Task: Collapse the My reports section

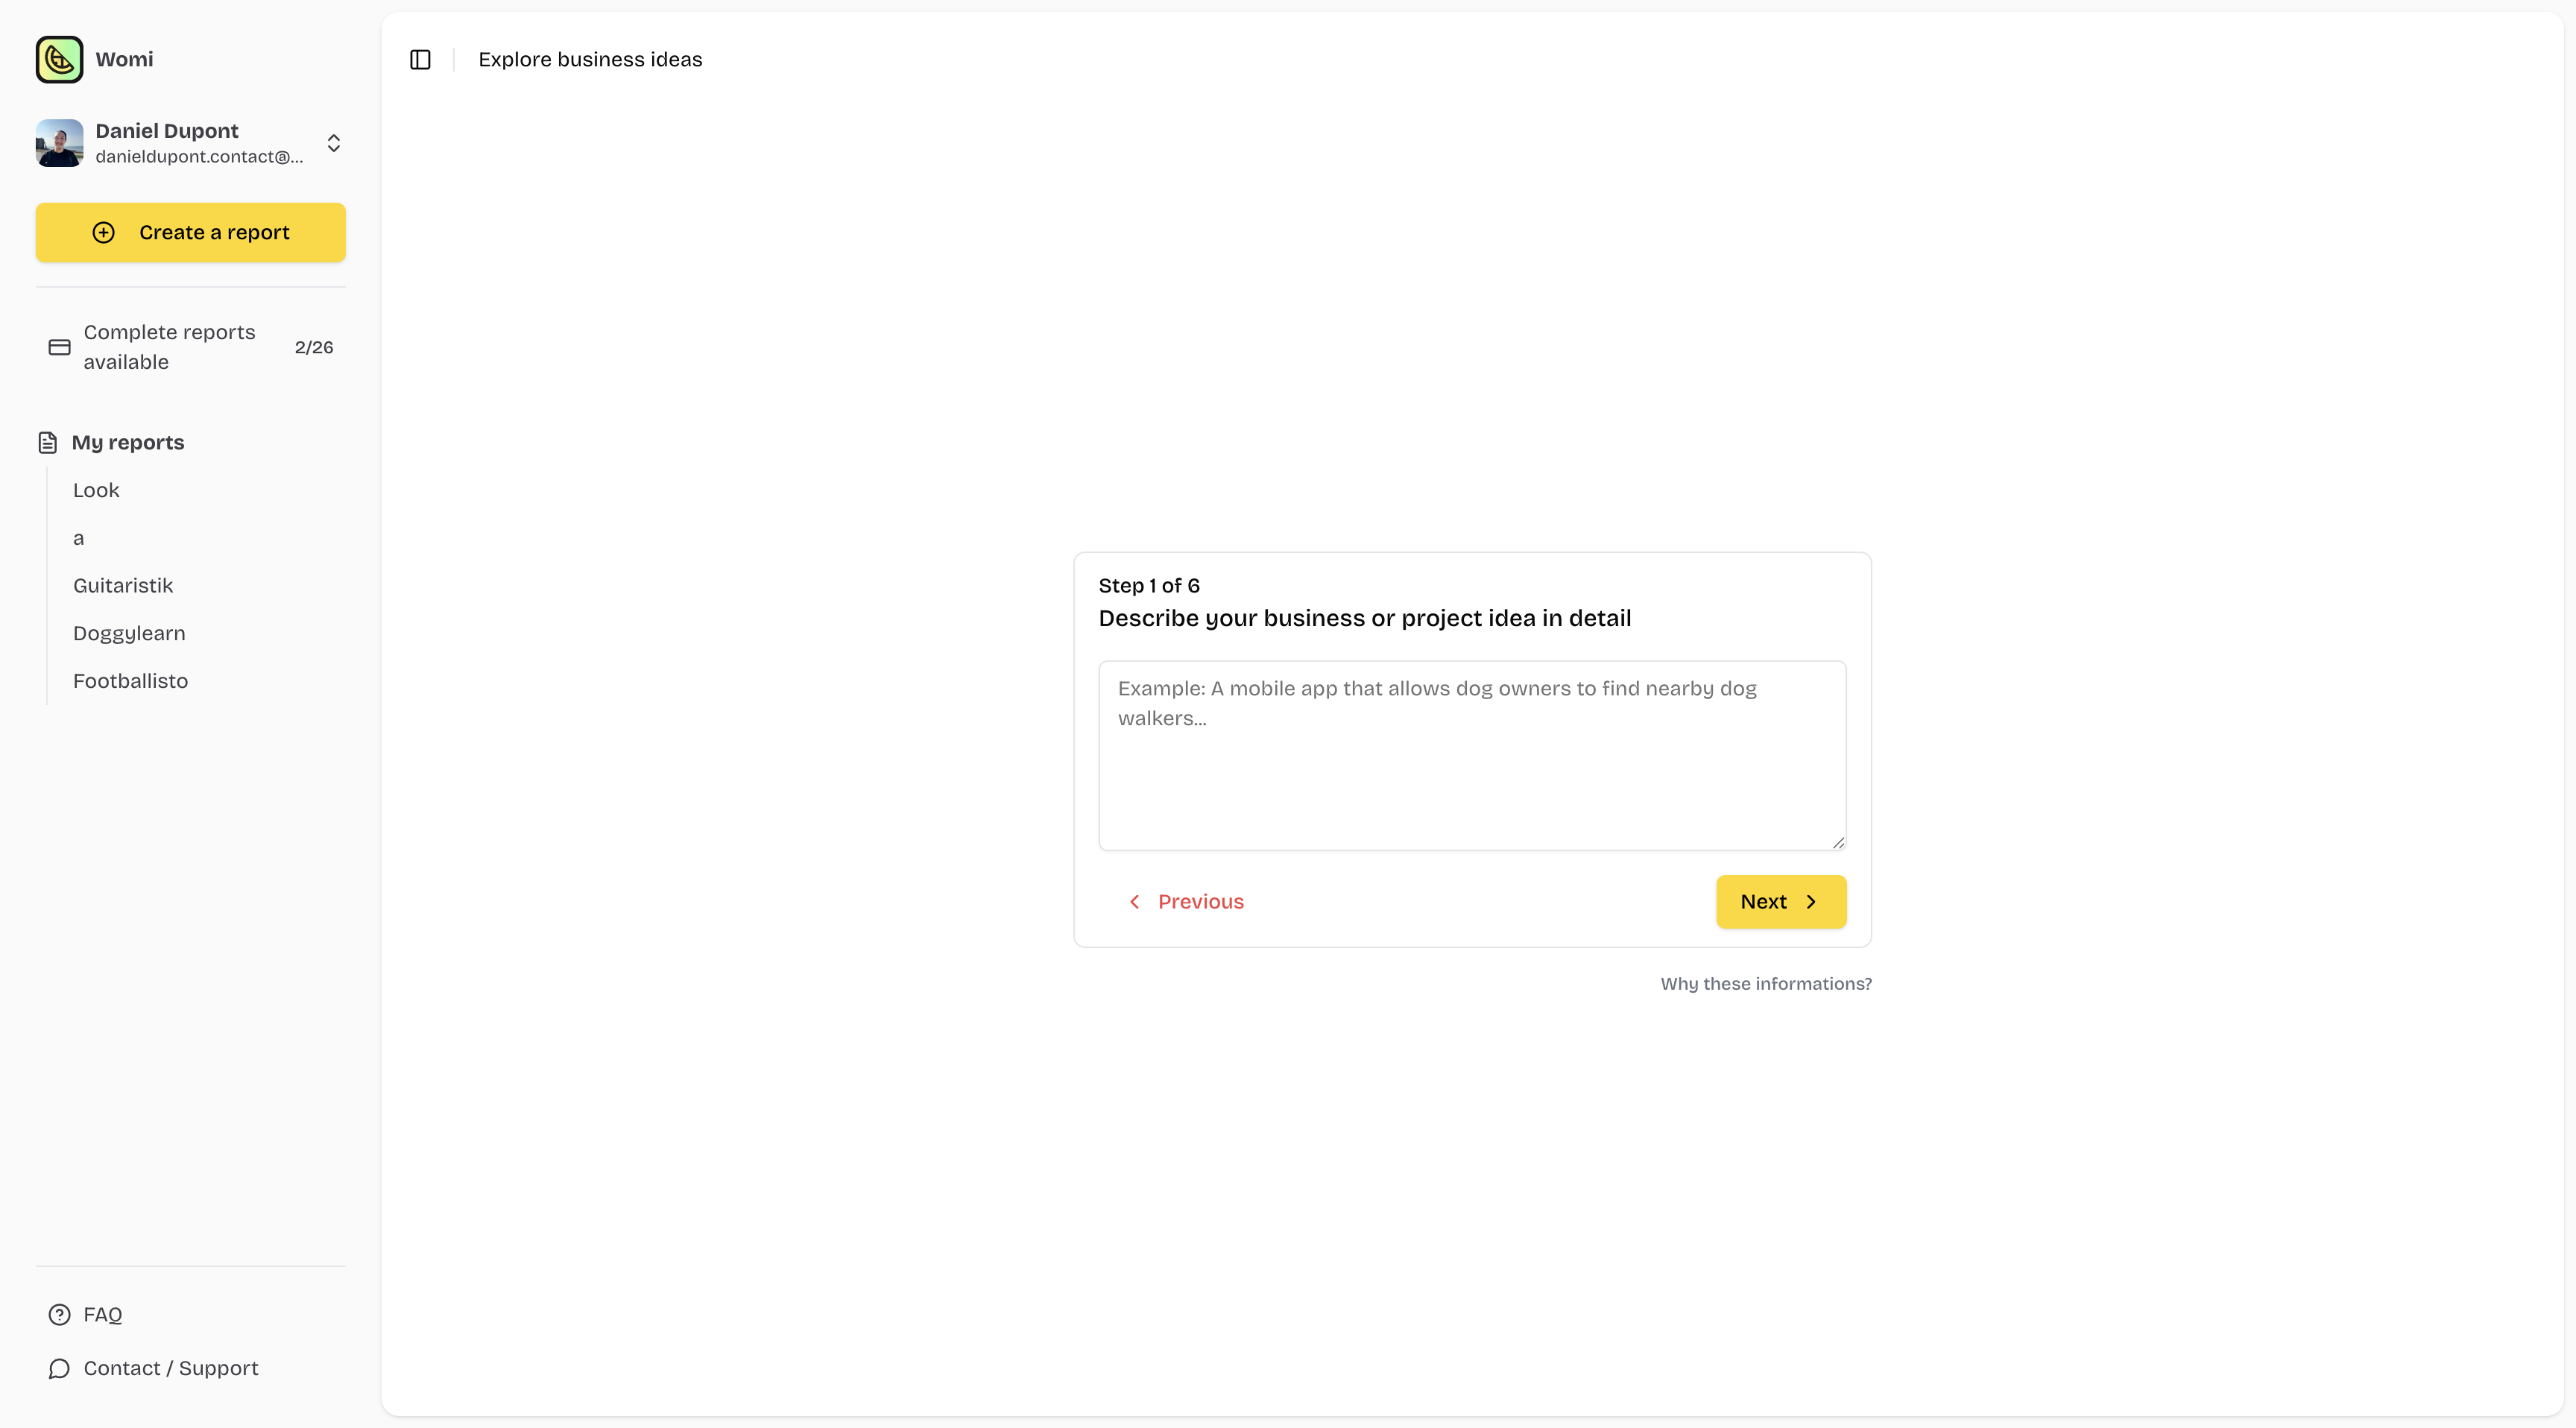Action: [128, 442]
